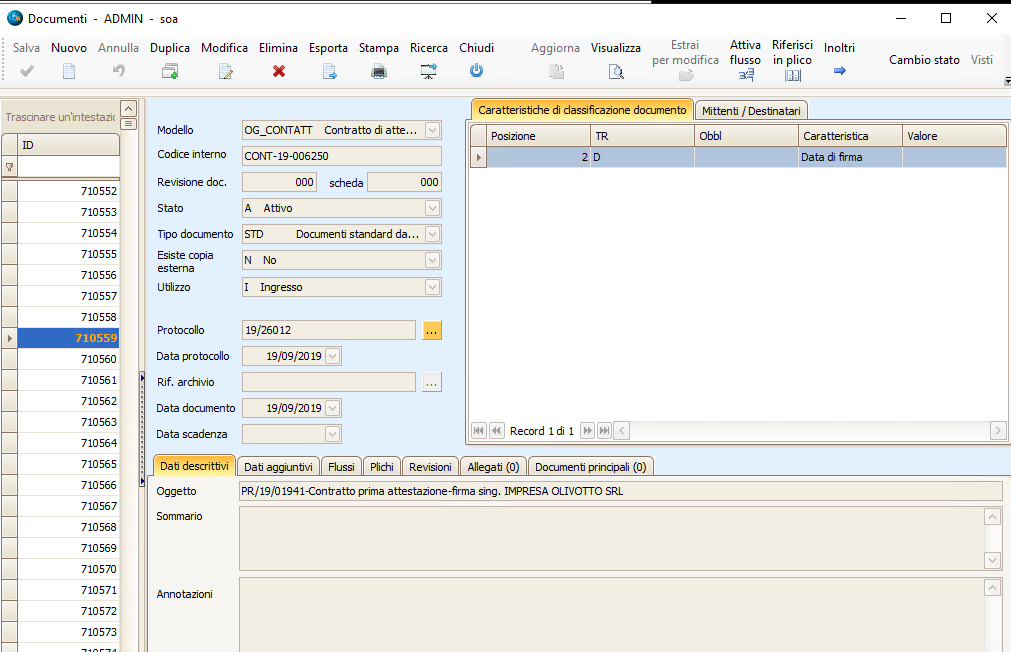Image resolution: width=1011 pixels, height=652 pixels.
Task: Click the red Elimina delete icon
Action: point(279,71)
